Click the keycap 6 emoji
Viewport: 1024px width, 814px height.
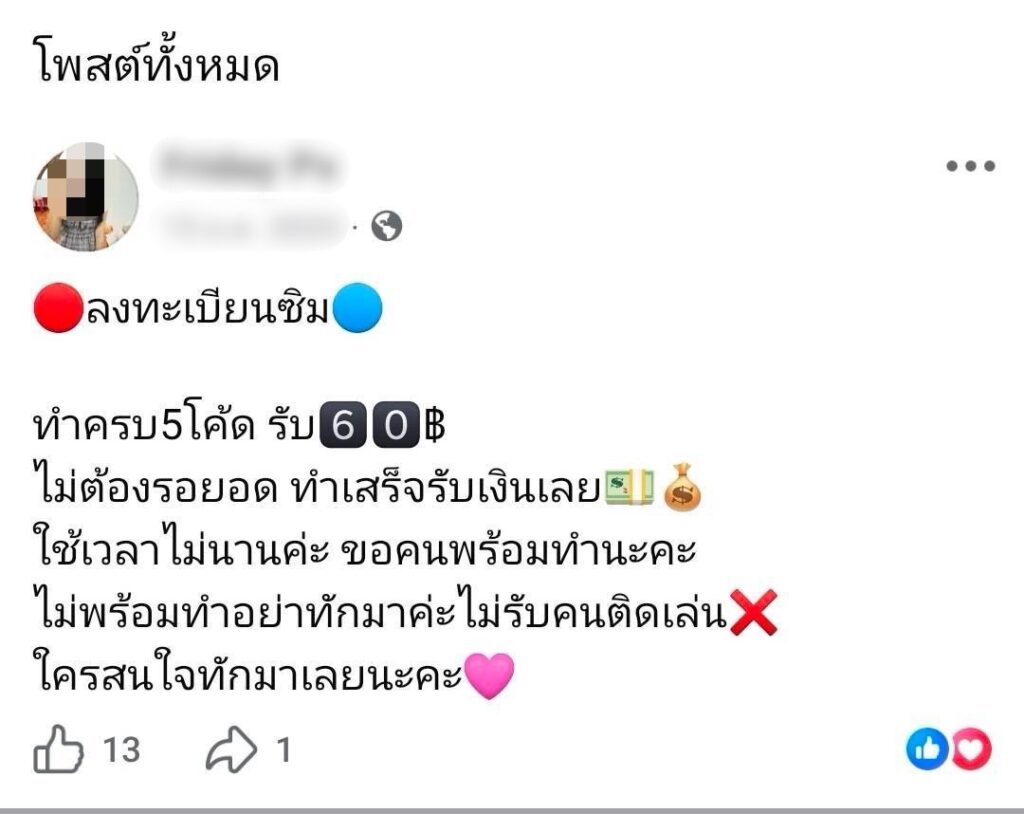coord(343,425)
